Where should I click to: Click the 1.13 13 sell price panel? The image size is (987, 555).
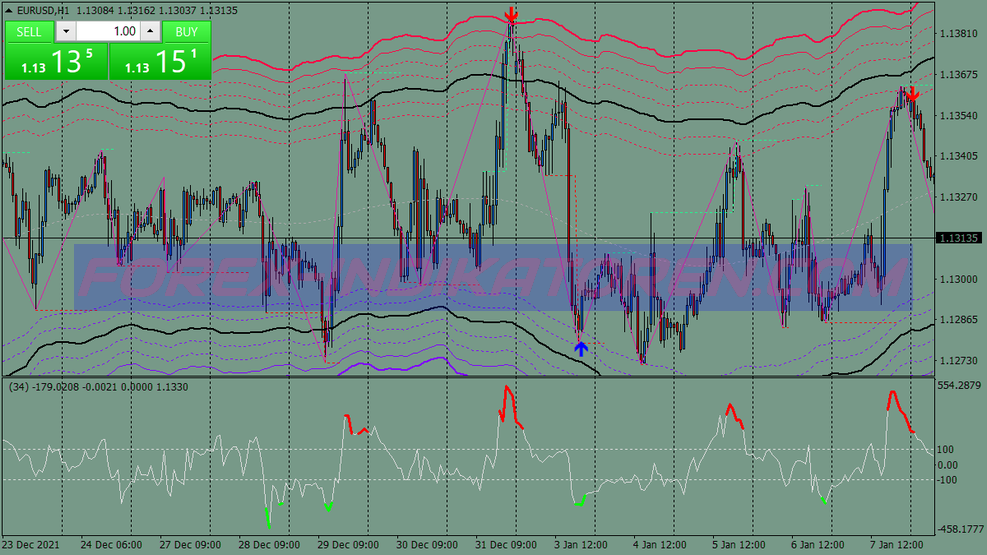(56, 62)
